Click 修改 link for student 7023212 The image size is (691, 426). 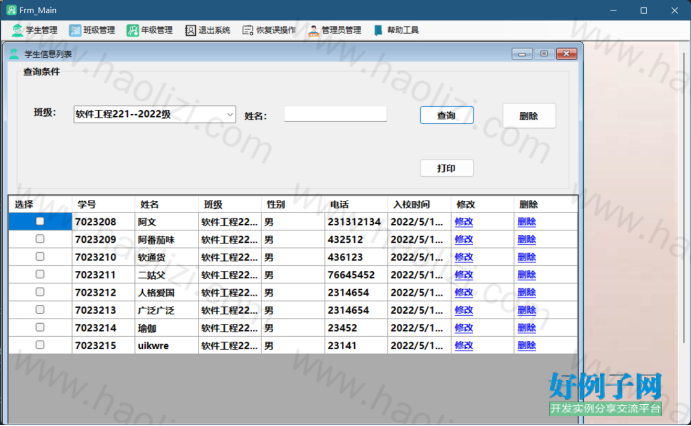point(464,293)
